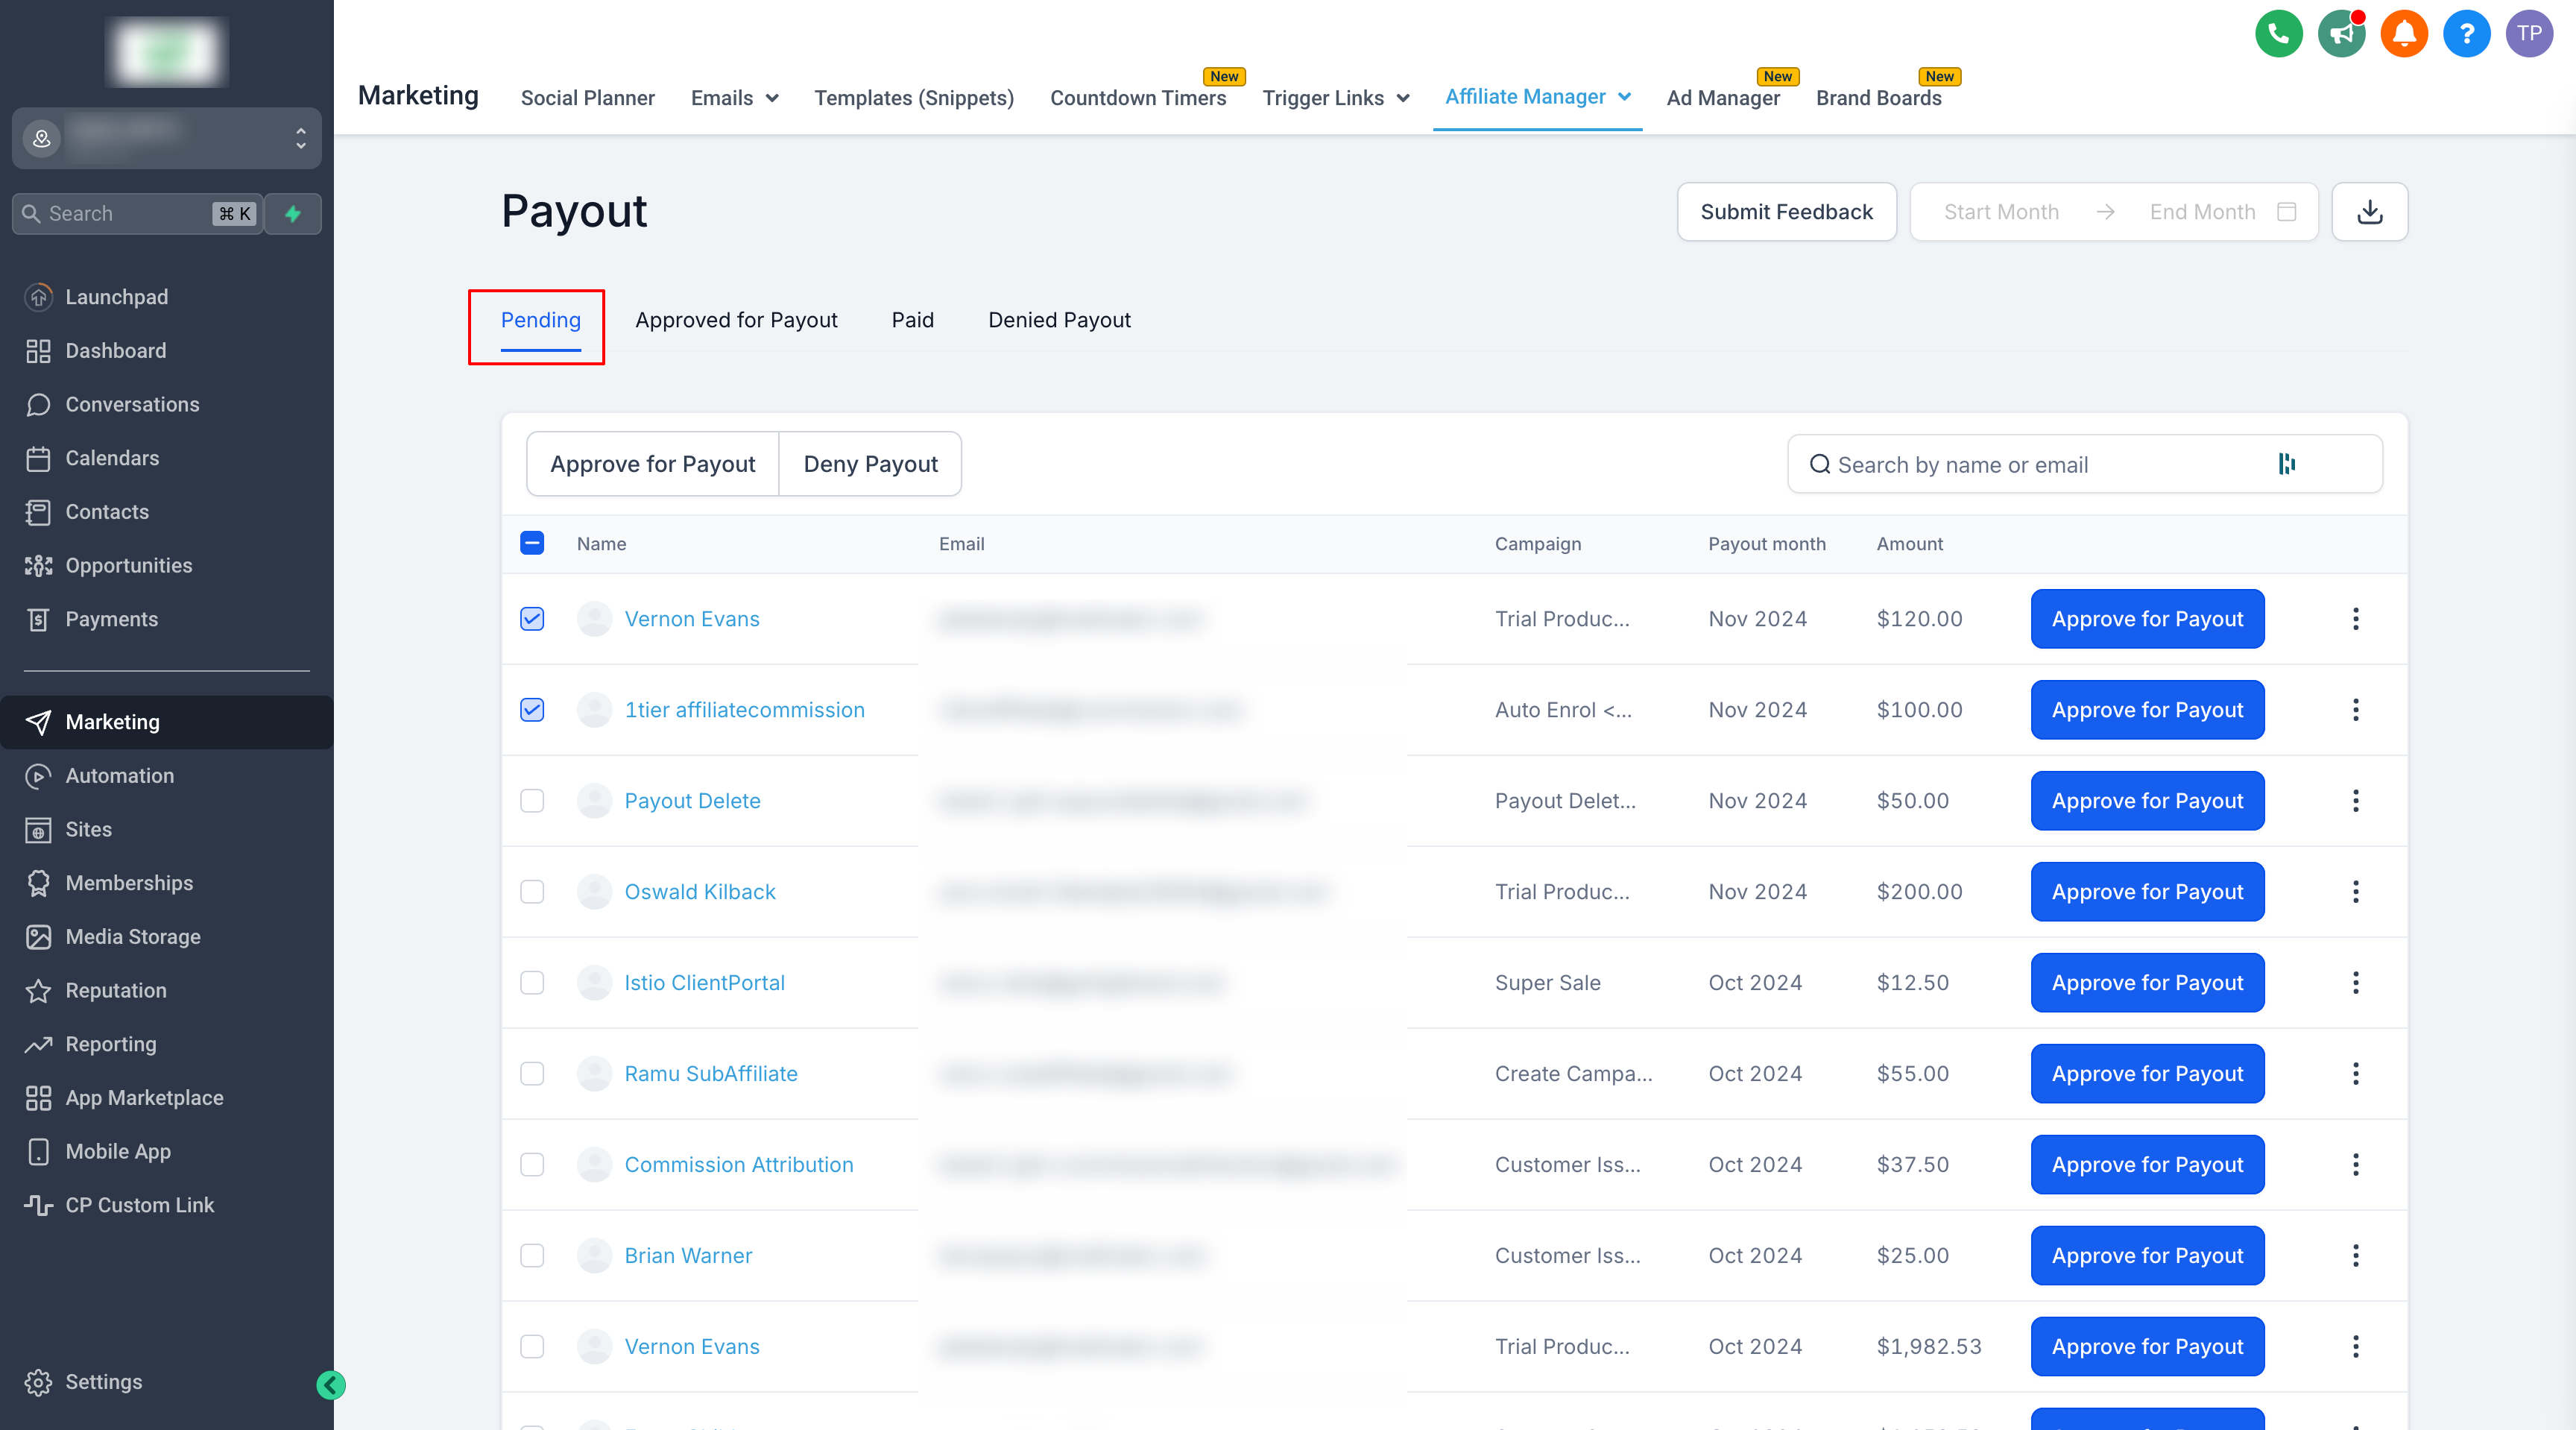Open the orange notifications bell
The image size is (2576, 1430).
point(2404,34)
